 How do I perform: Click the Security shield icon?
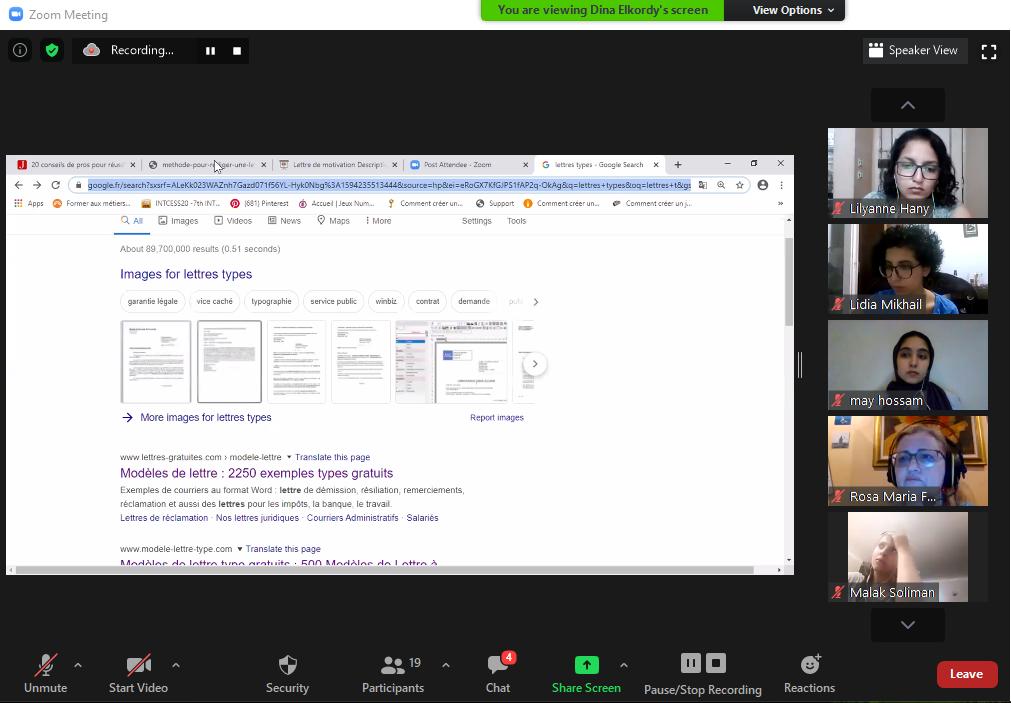(287, 665)
